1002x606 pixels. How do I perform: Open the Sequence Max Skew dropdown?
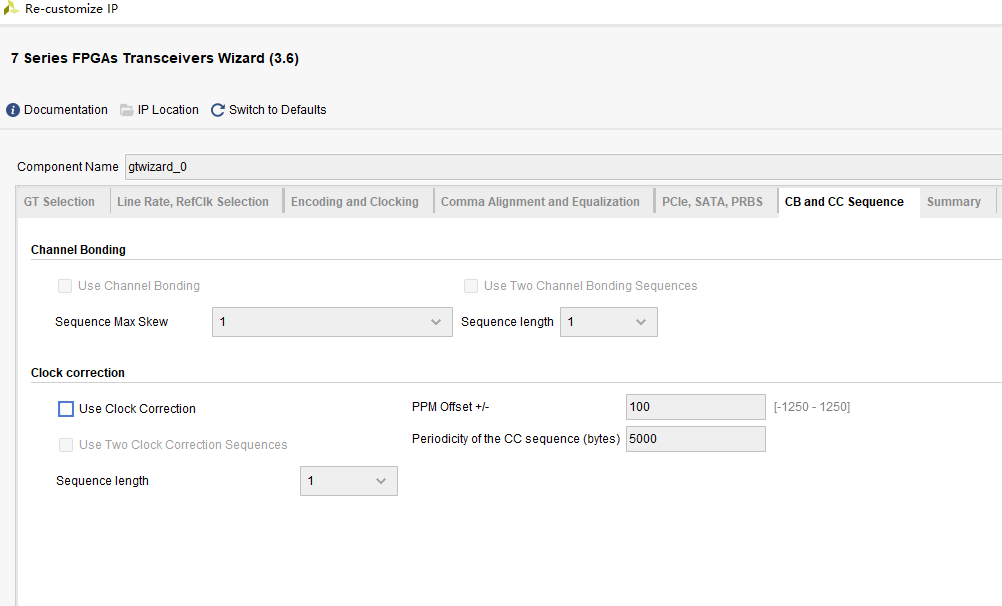click(332, 322)
